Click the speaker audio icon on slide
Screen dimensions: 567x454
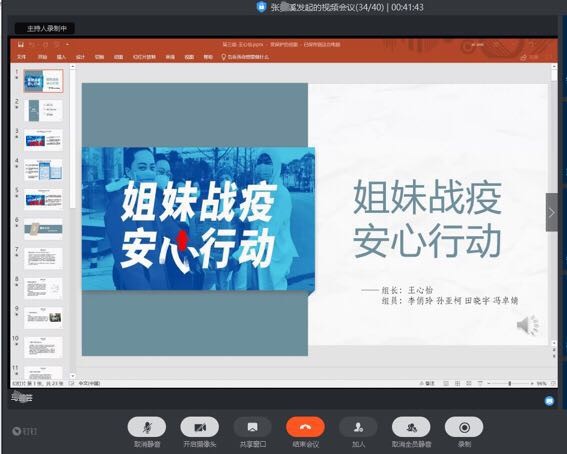pyautogui.click(x=528, y=325)
